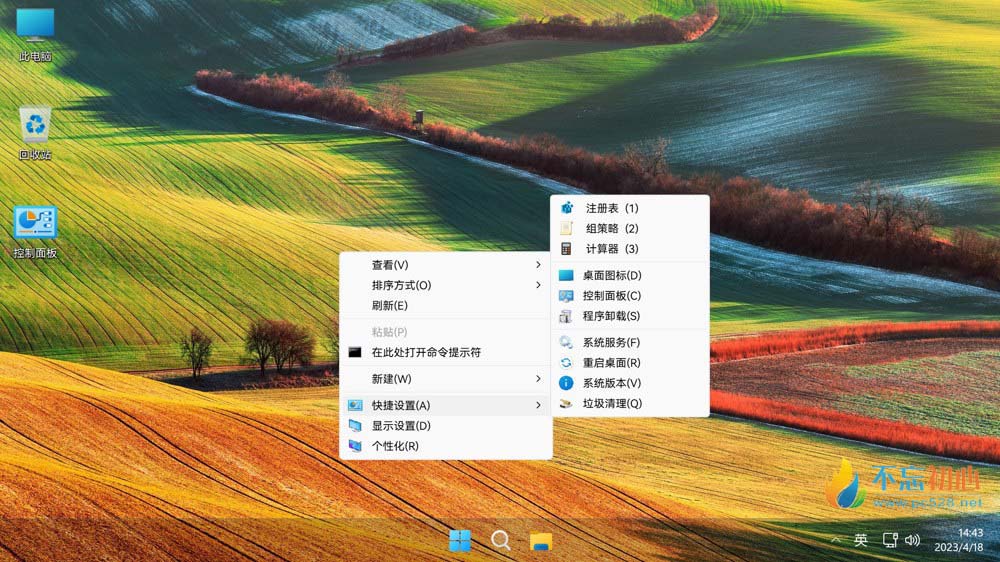
Task: Switch input language via 英 indicator
Action: [x=861, y=540]
